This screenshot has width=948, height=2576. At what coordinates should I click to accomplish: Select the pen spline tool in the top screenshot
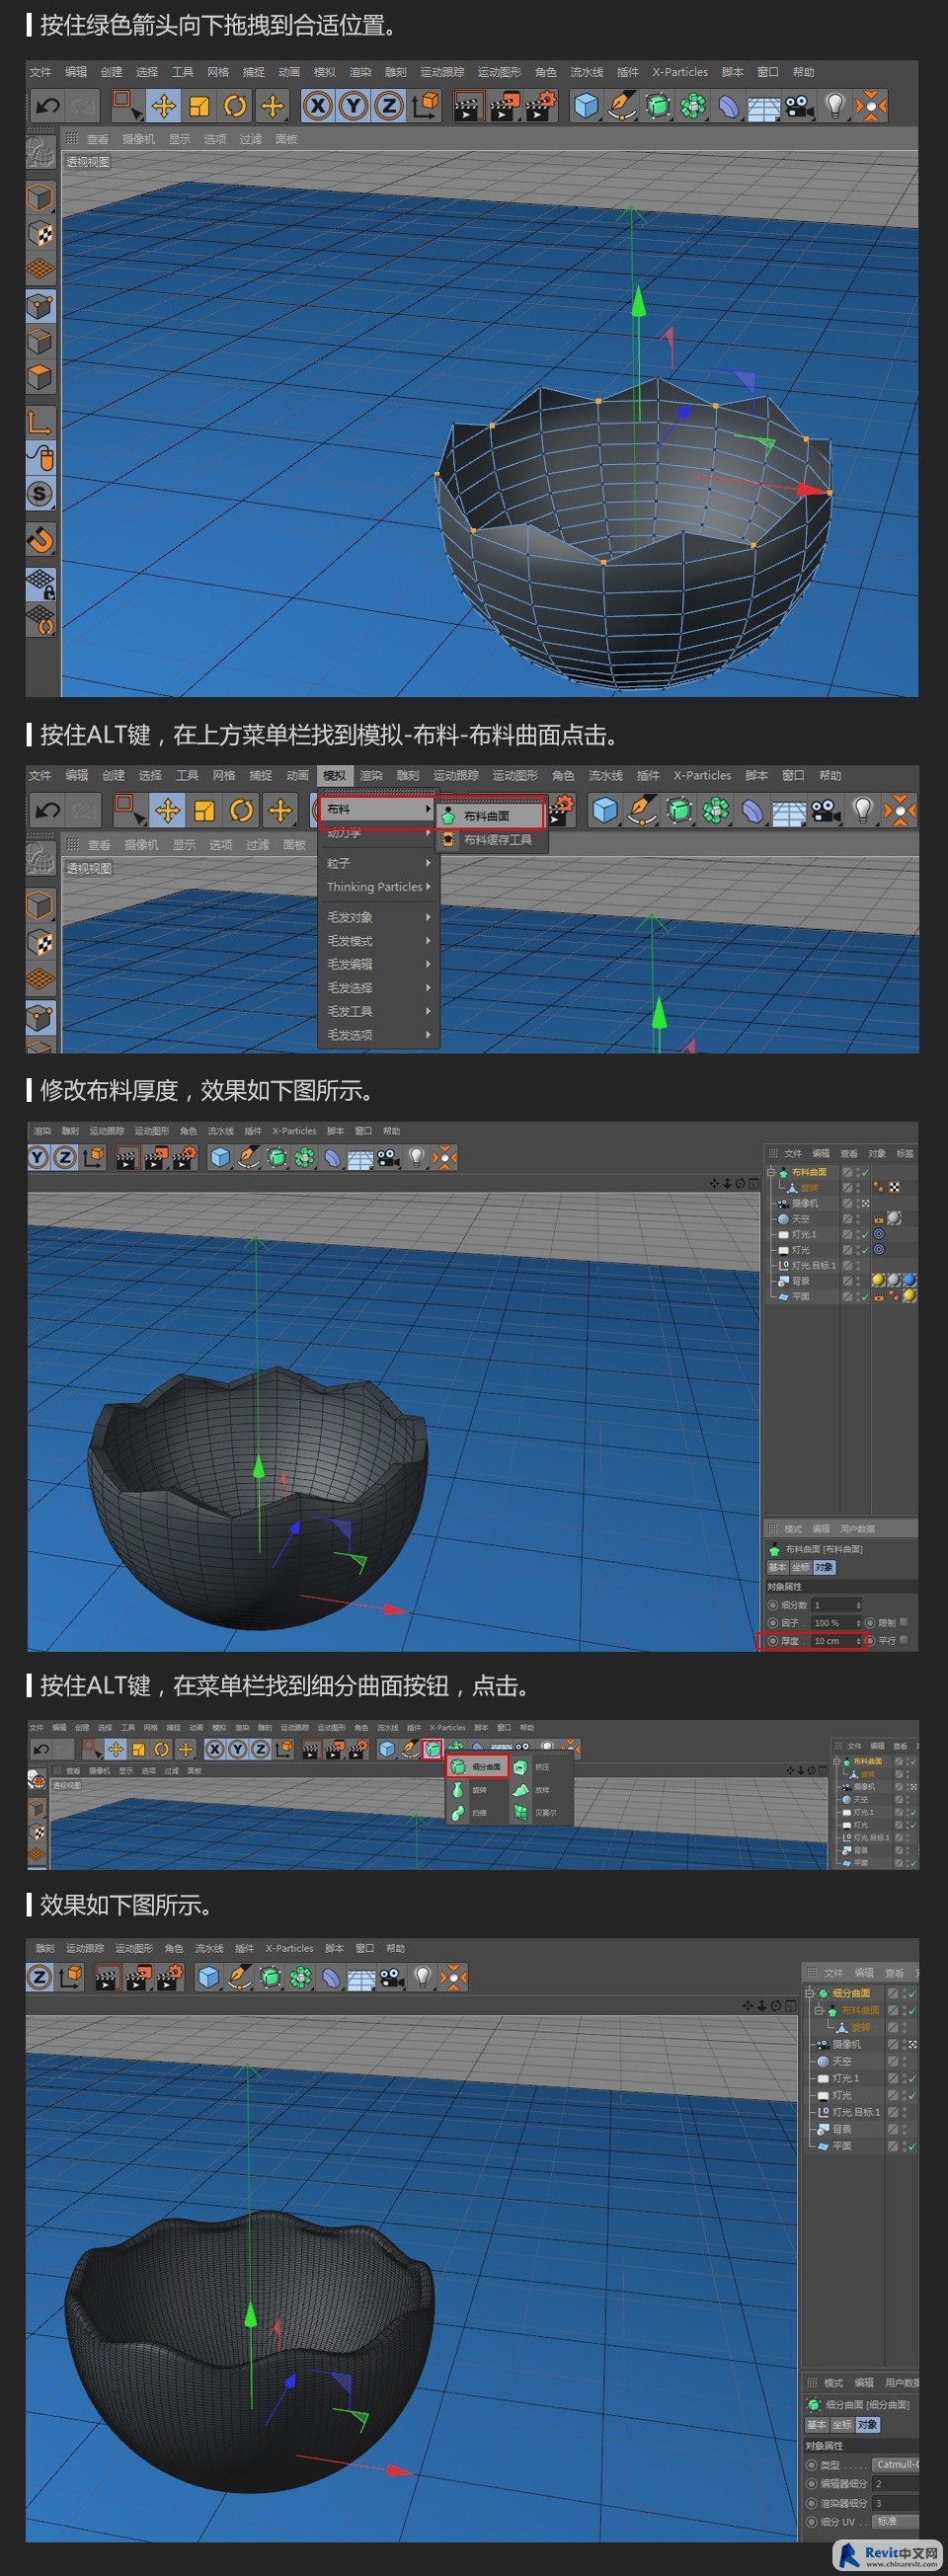click(622, 106)
